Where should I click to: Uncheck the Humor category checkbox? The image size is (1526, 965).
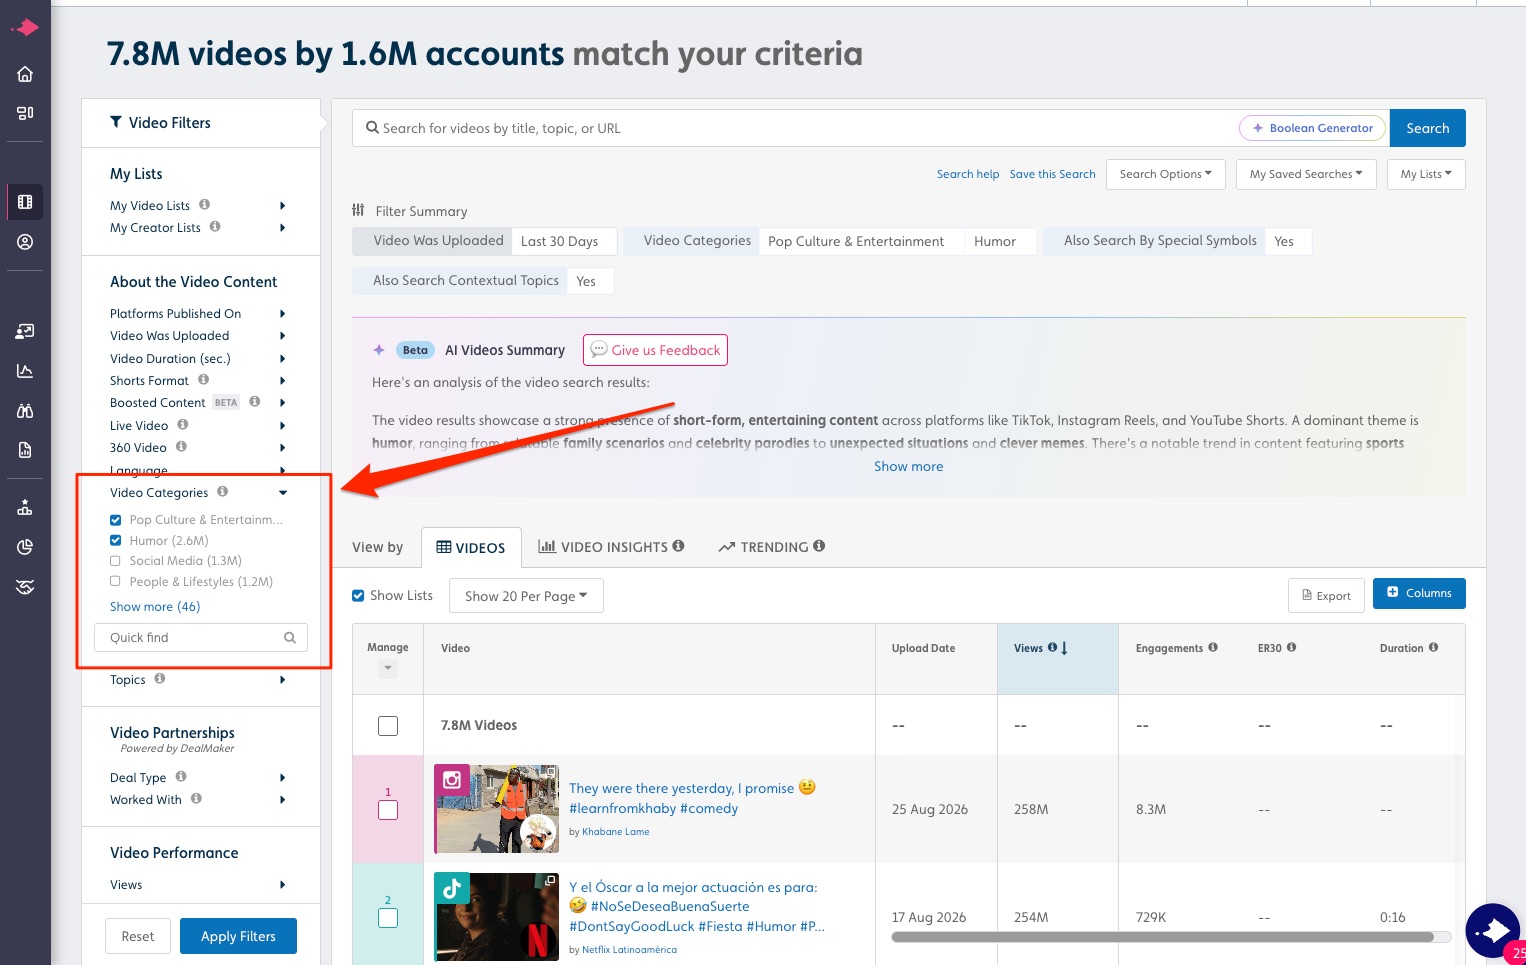pyautogui.click(x=116, y=540)
